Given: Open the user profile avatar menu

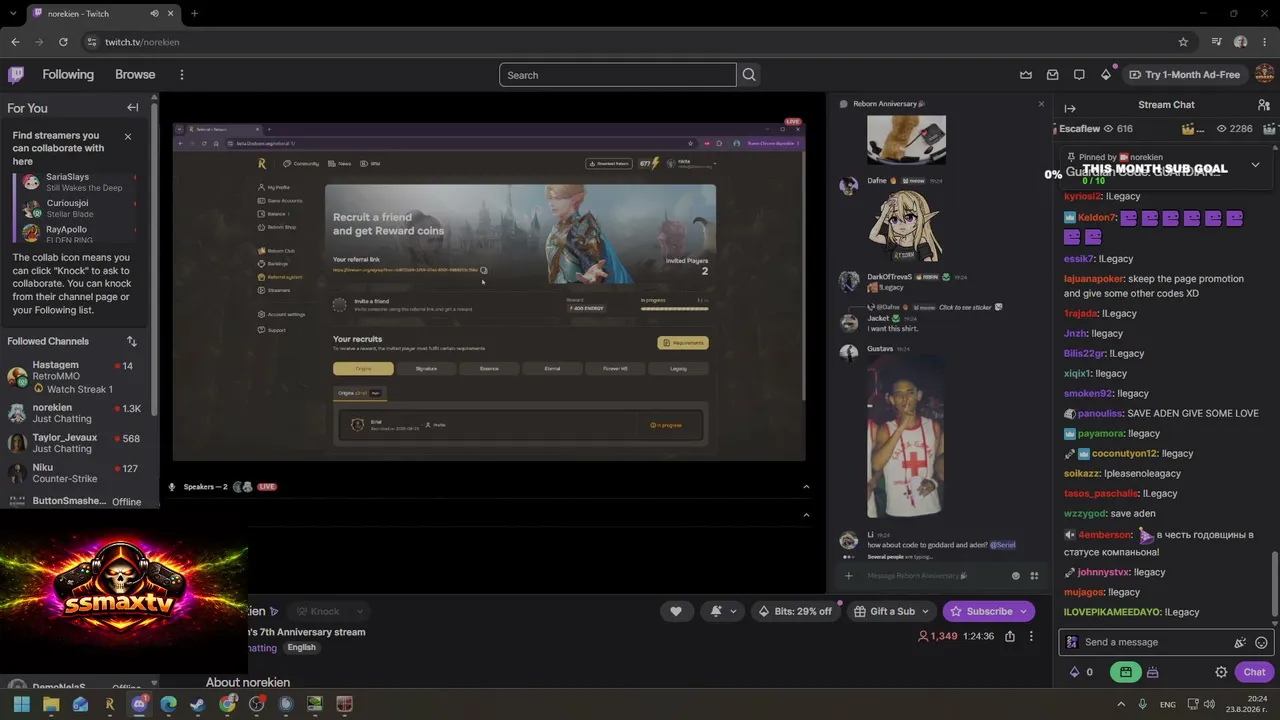Looking at the screenshot, I should coord(1265,74).
